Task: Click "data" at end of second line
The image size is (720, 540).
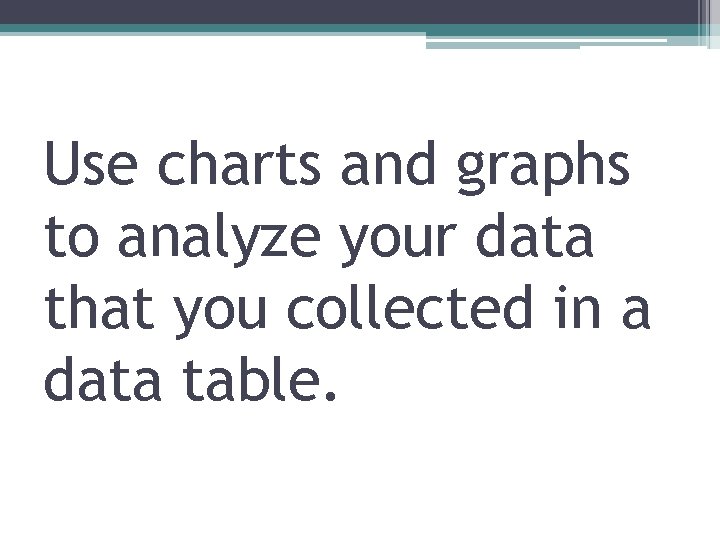Action: (535, 234)
